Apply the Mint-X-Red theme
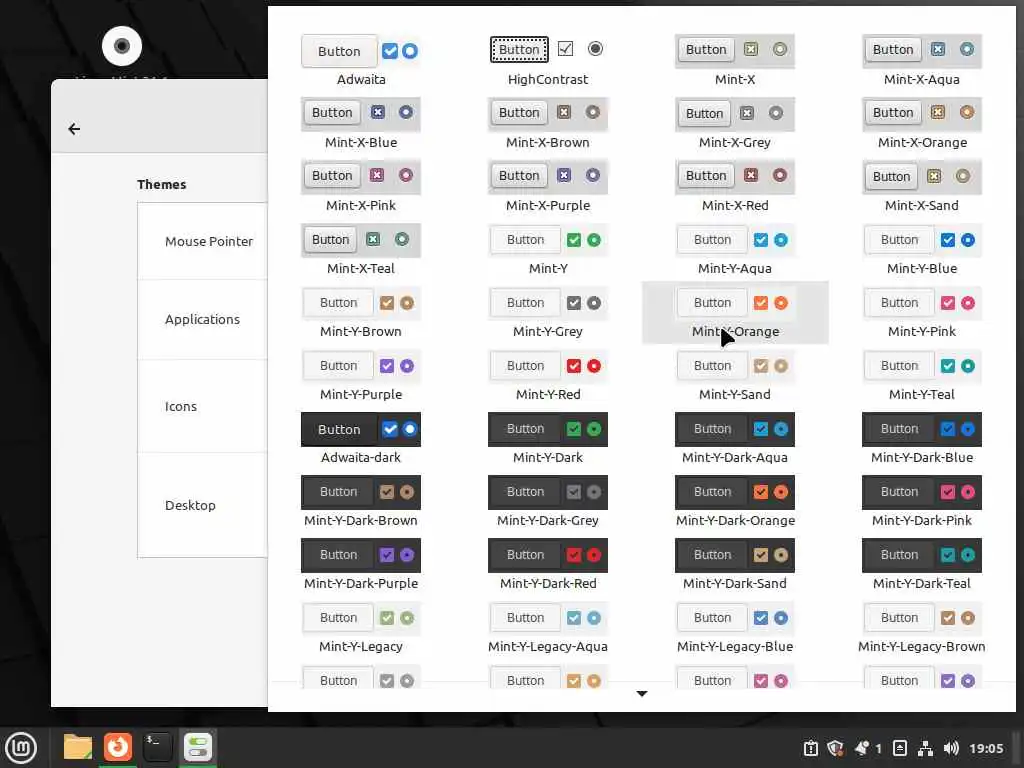 point(735,187)
